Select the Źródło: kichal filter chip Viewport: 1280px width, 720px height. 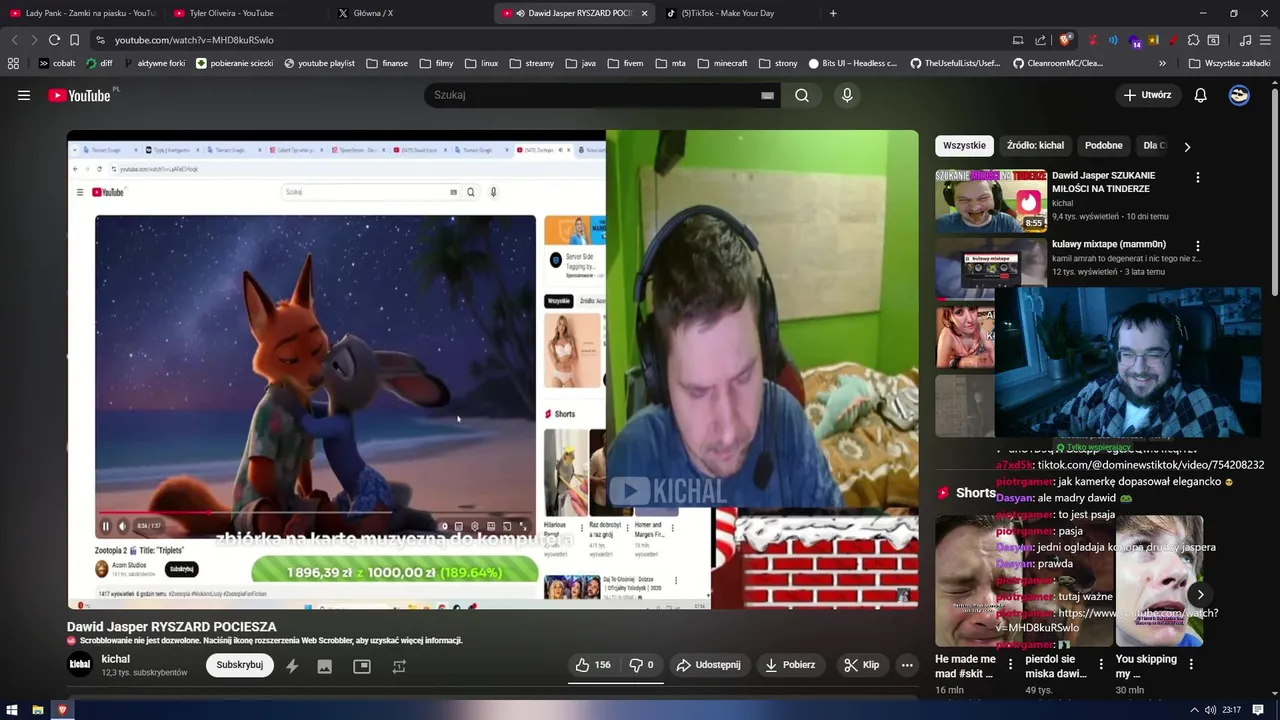click(1035, 146)
